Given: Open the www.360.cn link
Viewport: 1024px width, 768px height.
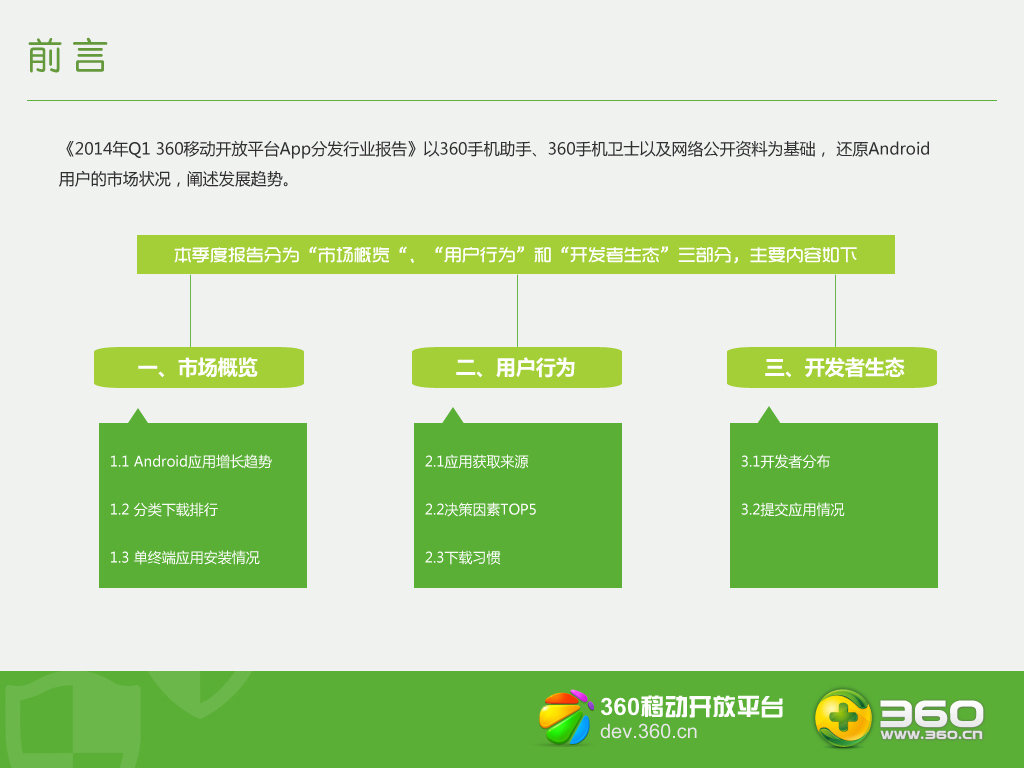Looking at the screenshot, I should pos(931,735).
